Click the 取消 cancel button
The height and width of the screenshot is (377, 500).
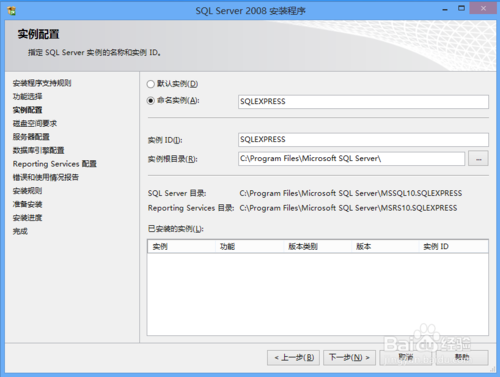coord(406,358)
